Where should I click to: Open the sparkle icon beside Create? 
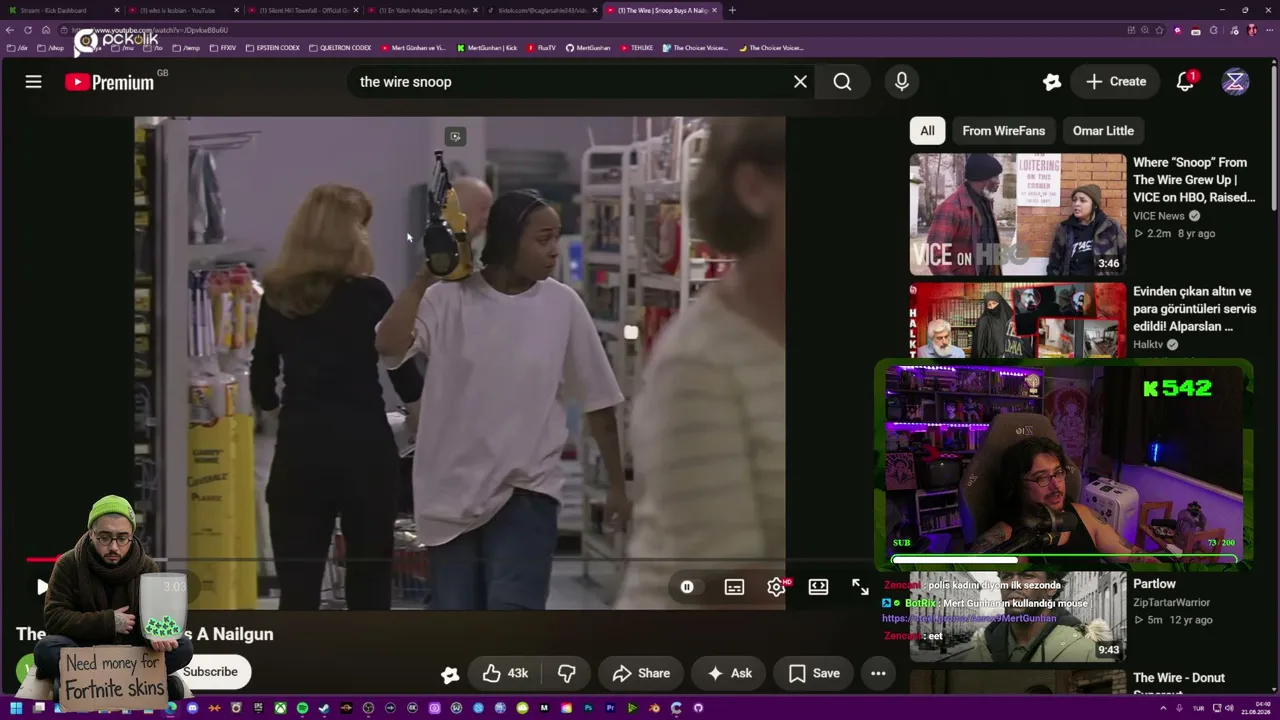(x=1051, y=82)
